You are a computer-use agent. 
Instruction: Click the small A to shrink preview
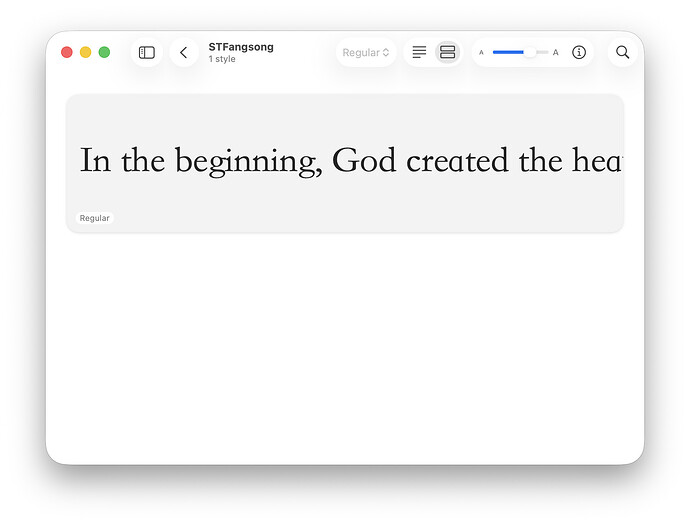point(481,52)
